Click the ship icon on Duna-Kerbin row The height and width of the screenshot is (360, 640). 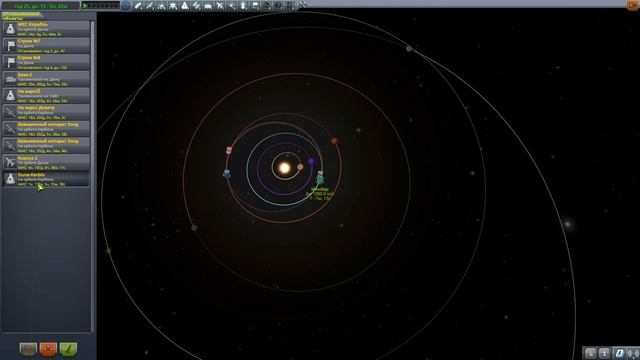10,179
